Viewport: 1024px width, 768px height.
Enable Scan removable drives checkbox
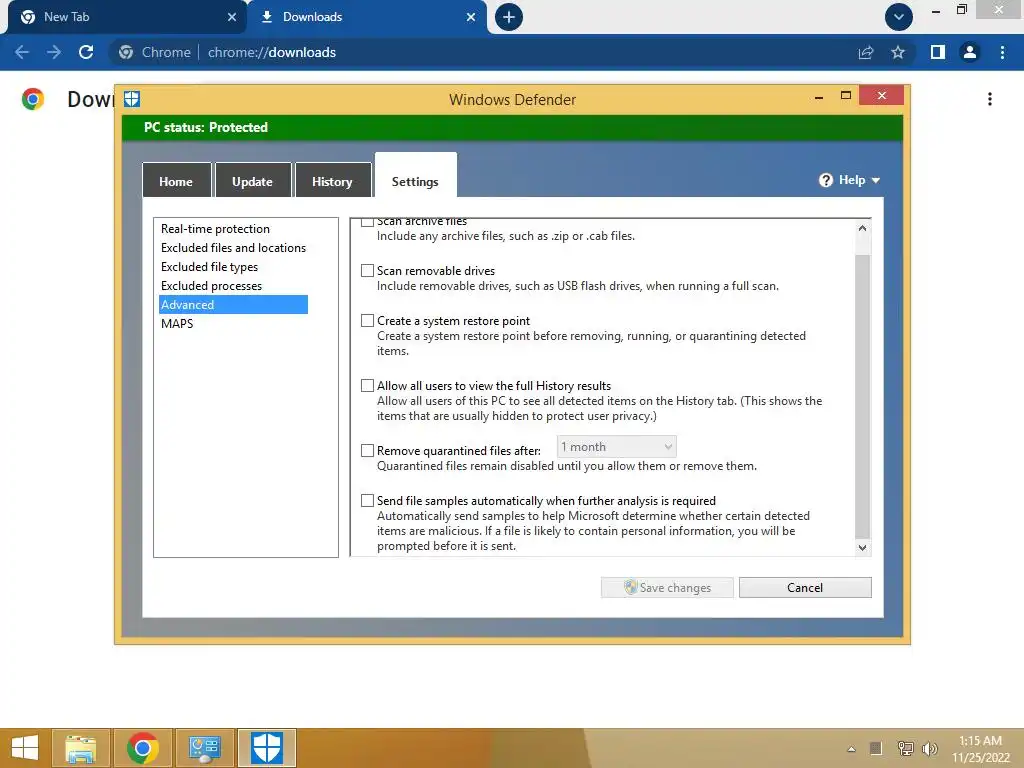point(368,270)
